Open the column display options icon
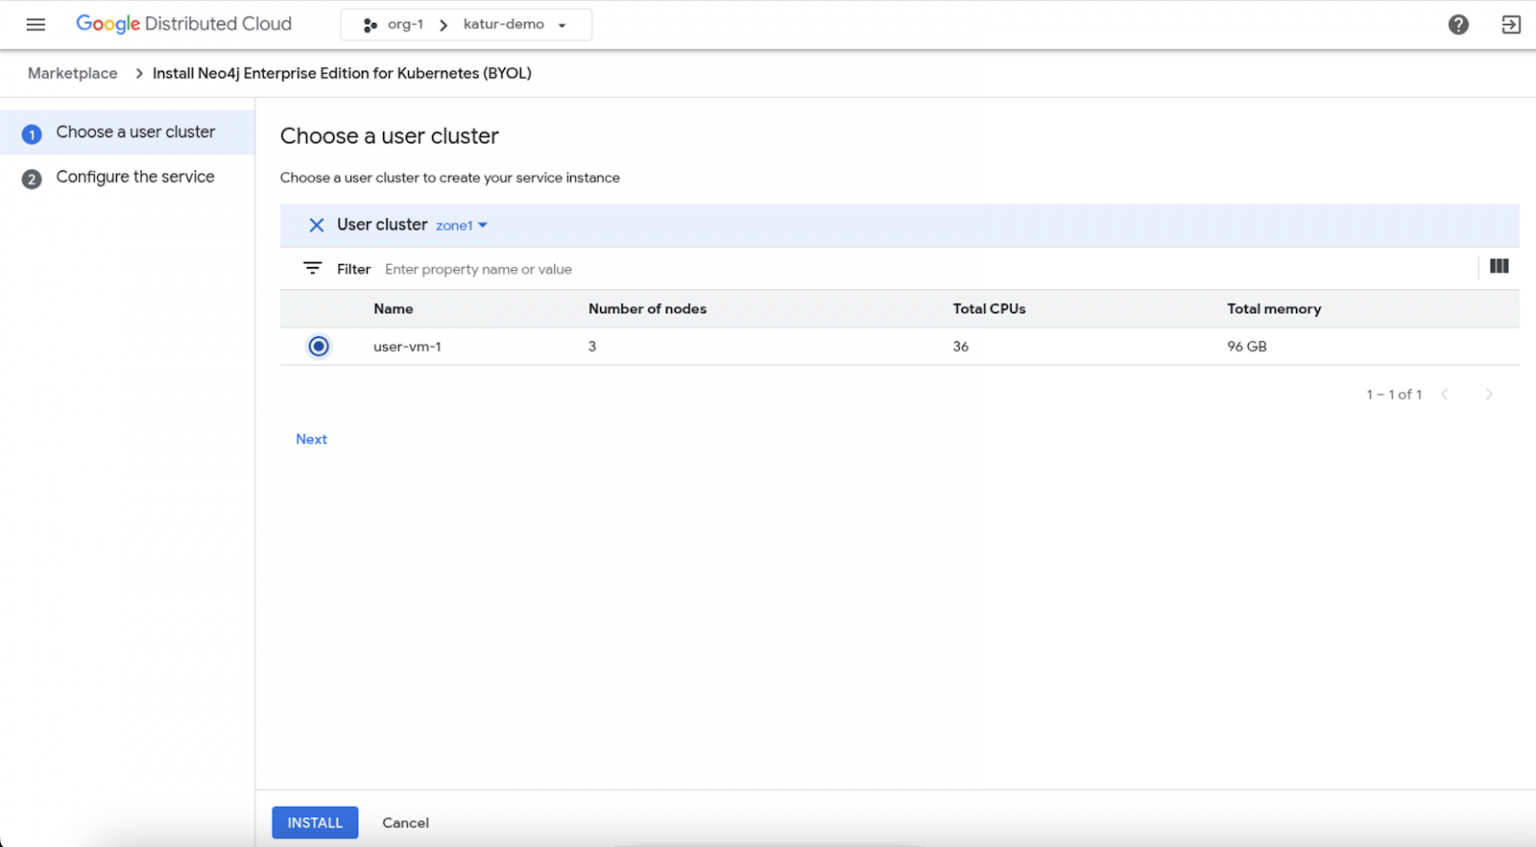The width and height of the screenshot is (1536, 847). (x=1499, y=266)
